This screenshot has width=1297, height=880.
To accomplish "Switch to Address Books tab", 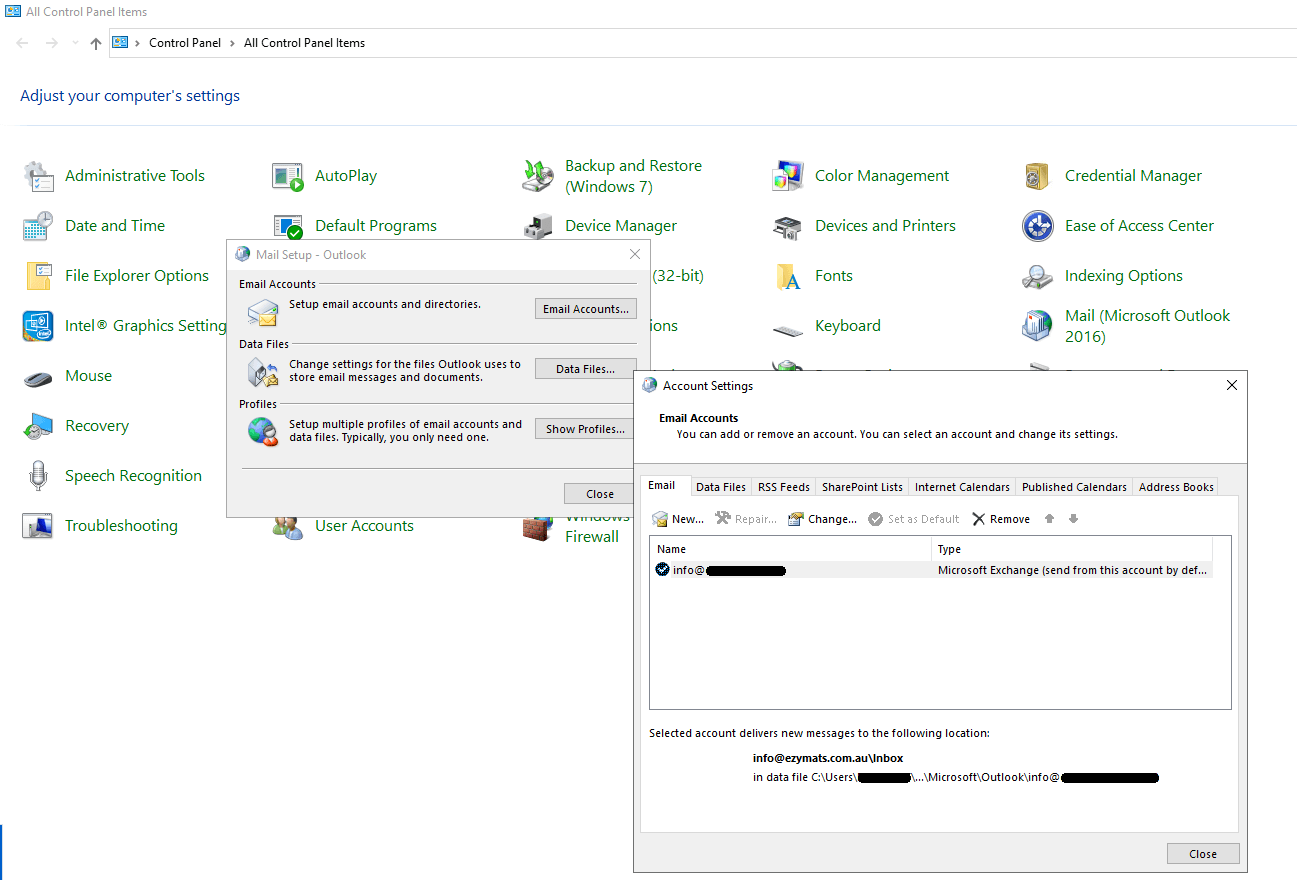I will pos(1176,487).
